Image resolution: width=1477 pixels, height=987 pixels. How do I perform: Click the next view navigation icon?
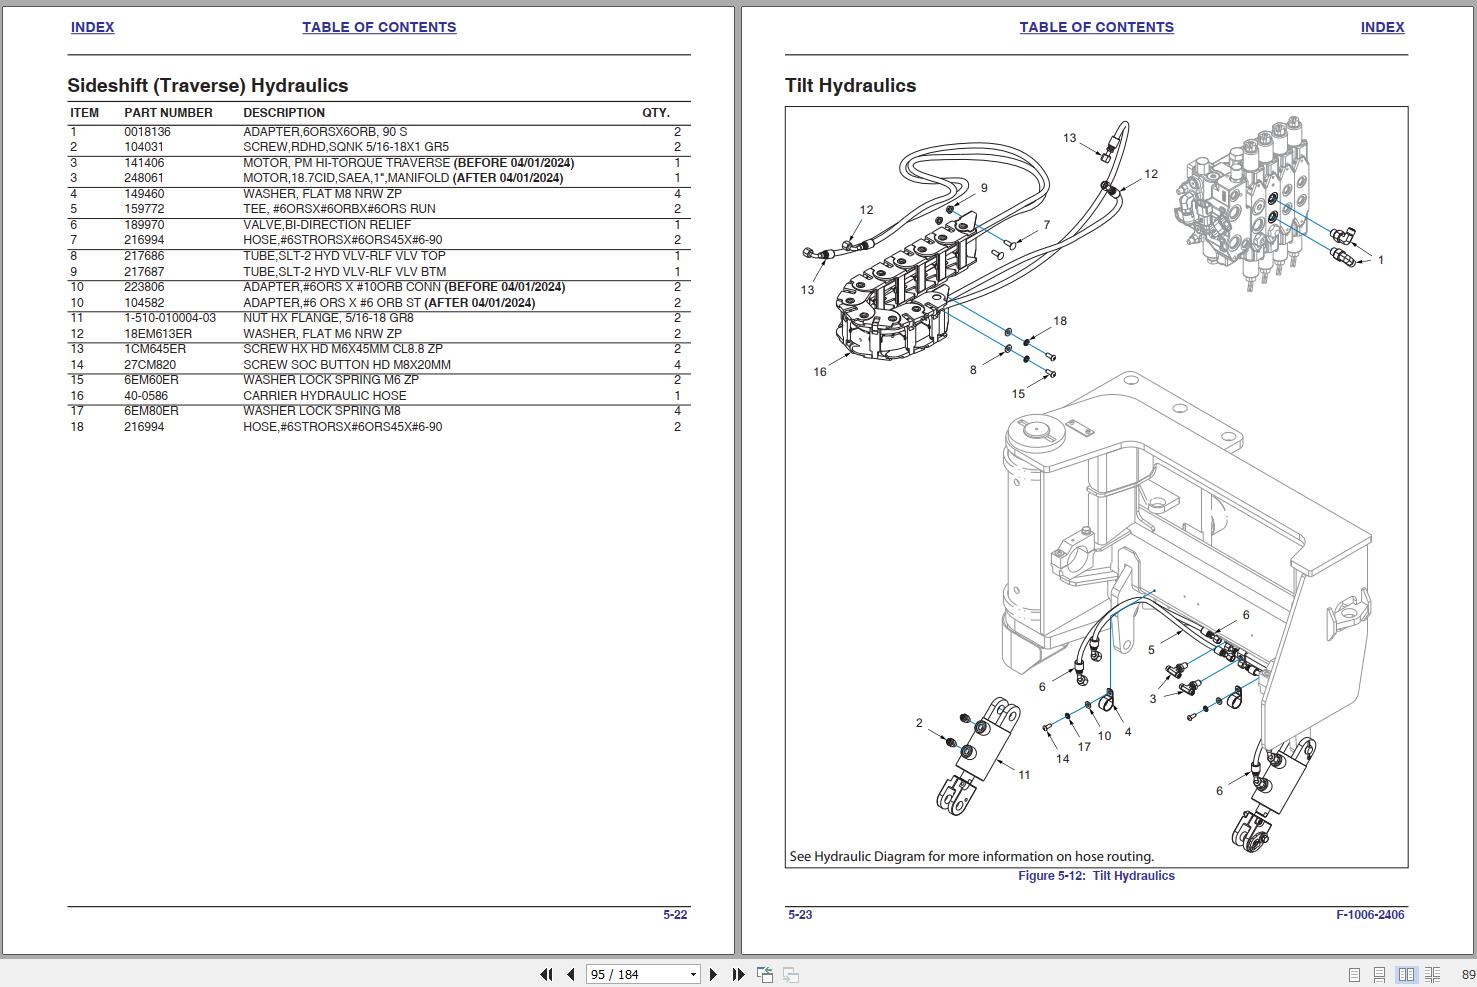click(790, 974)
